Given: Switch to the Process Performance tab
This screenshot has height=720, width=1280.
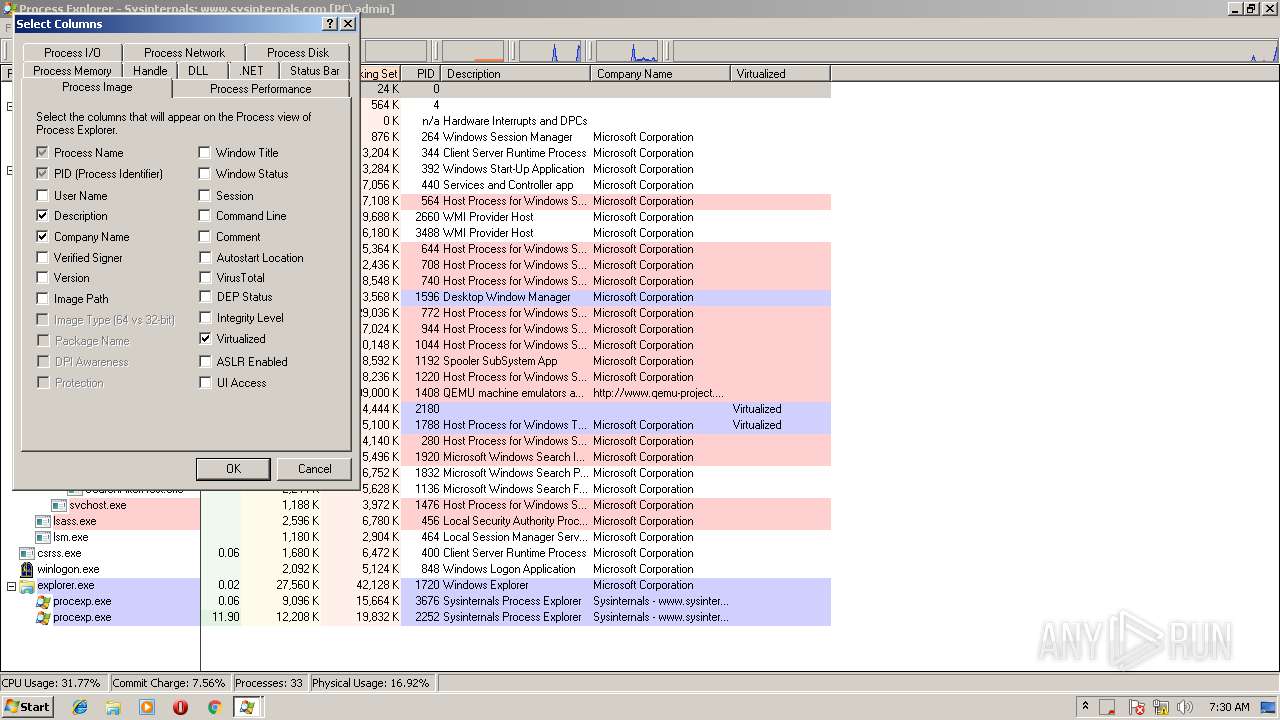Looking at the screenshot, I should tap(261, 88).
